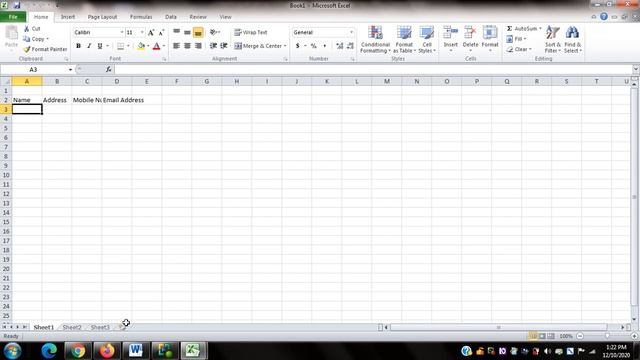The width and height of the screenshot is (640, 360).
Task: Click Insert cells icon
Action: (451, 33)
